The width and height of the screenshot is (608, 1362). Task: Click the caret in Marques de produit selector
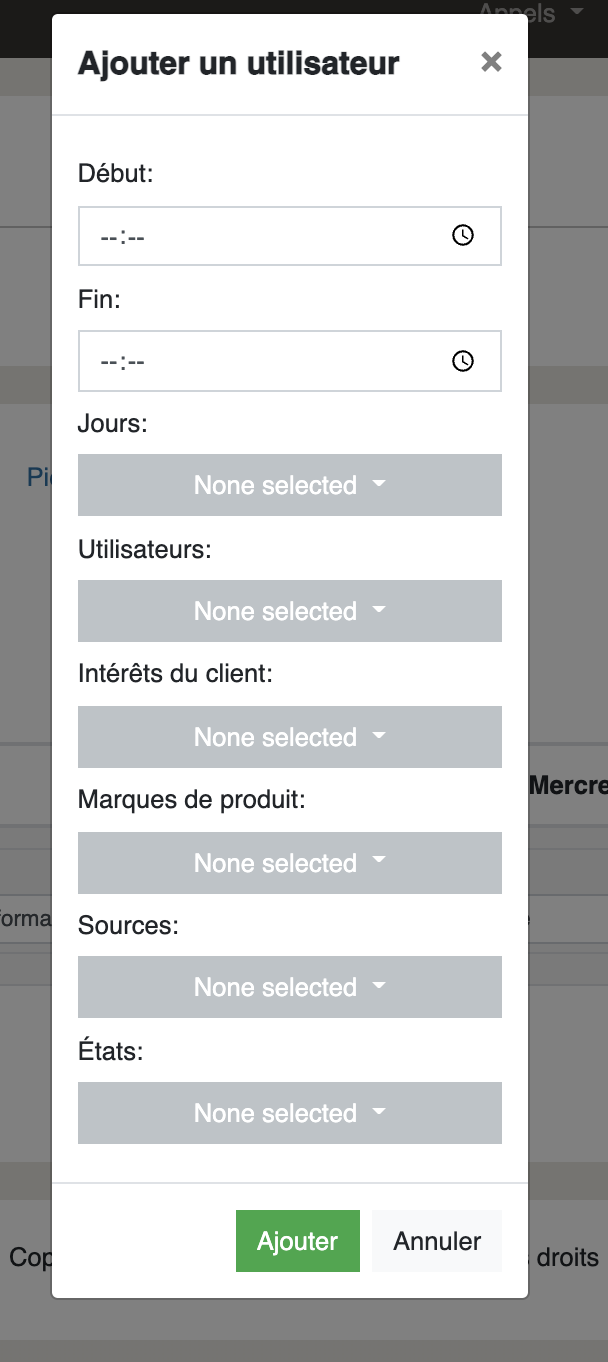tap(378, 862)
